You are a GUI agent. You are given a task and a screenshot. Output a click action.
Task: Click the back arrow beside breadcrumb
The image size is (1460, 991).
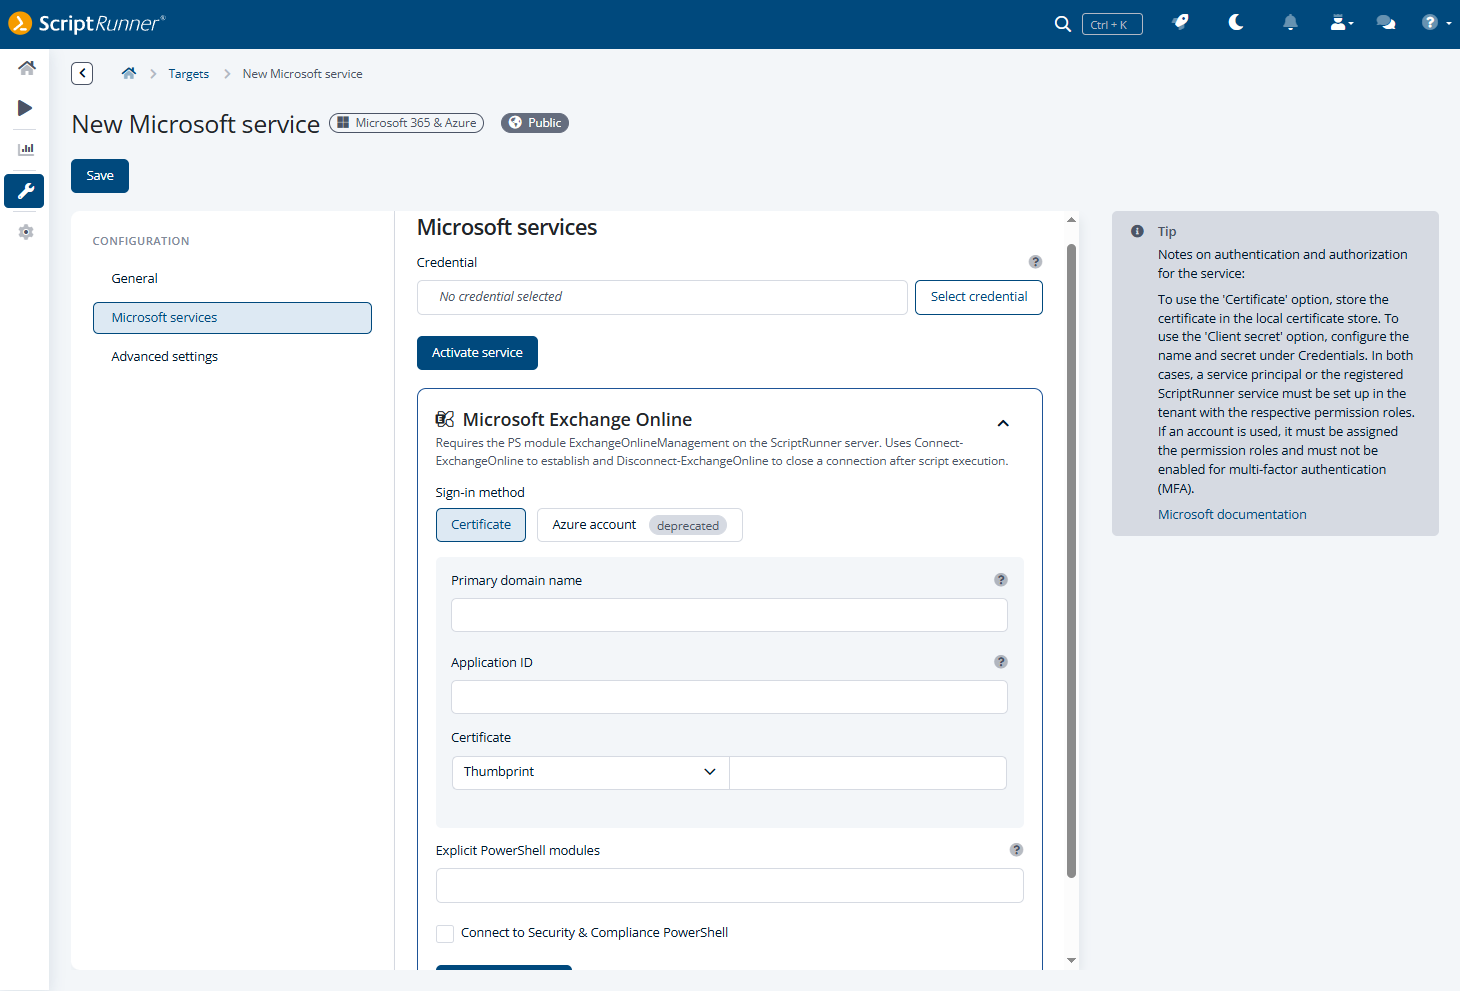(82, 73)
